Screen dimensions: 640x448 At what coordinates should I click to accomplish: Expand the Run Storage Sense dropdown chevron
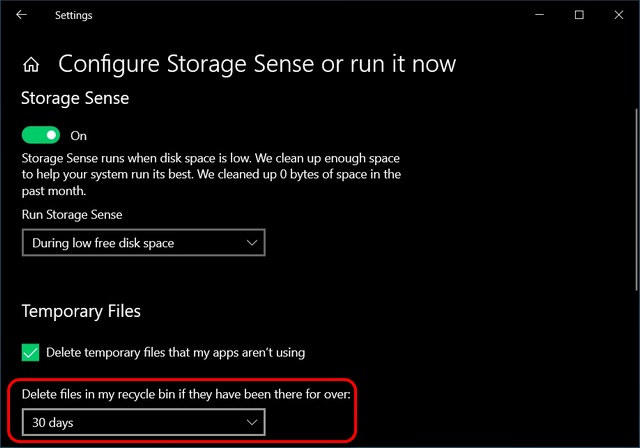point(252,243)
